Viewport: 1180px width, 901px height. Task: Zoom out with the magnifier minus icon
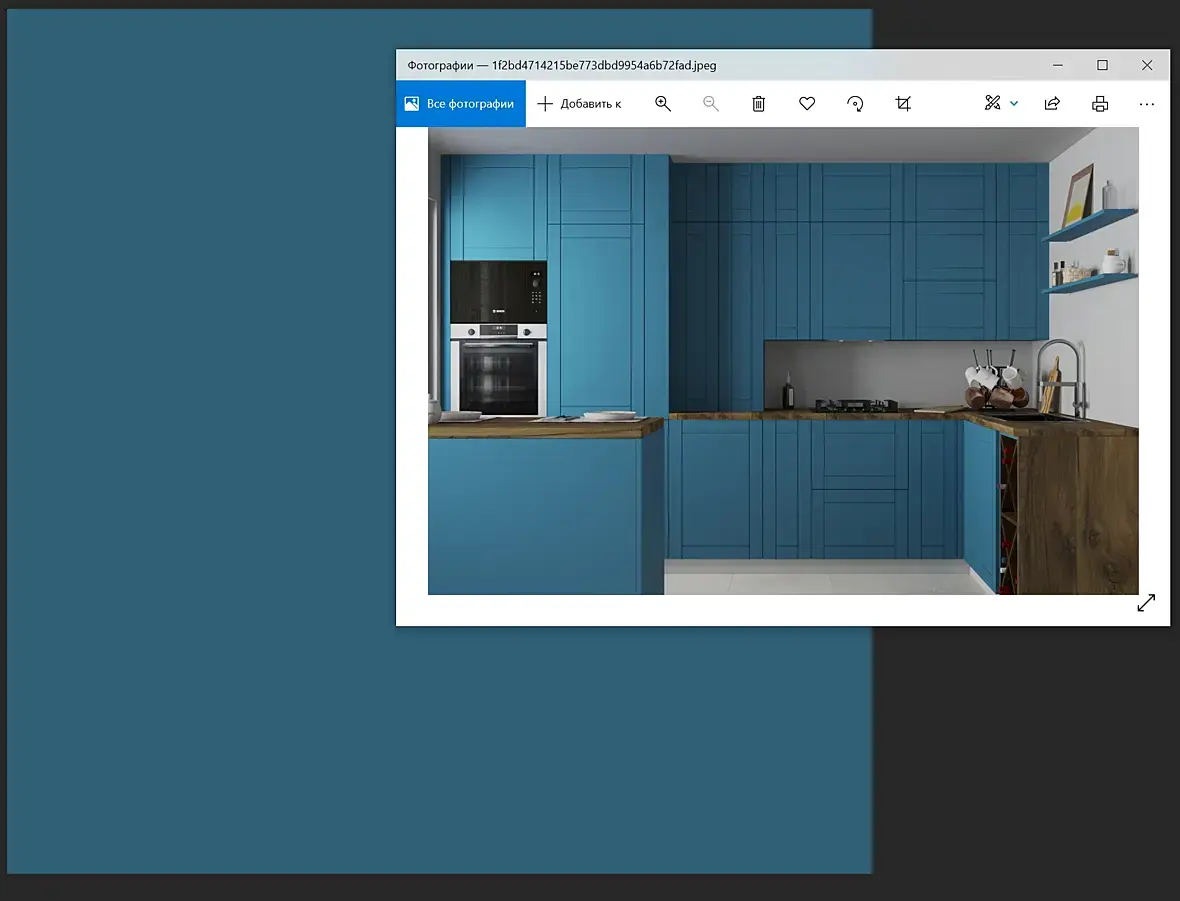(x=710, y=104)
